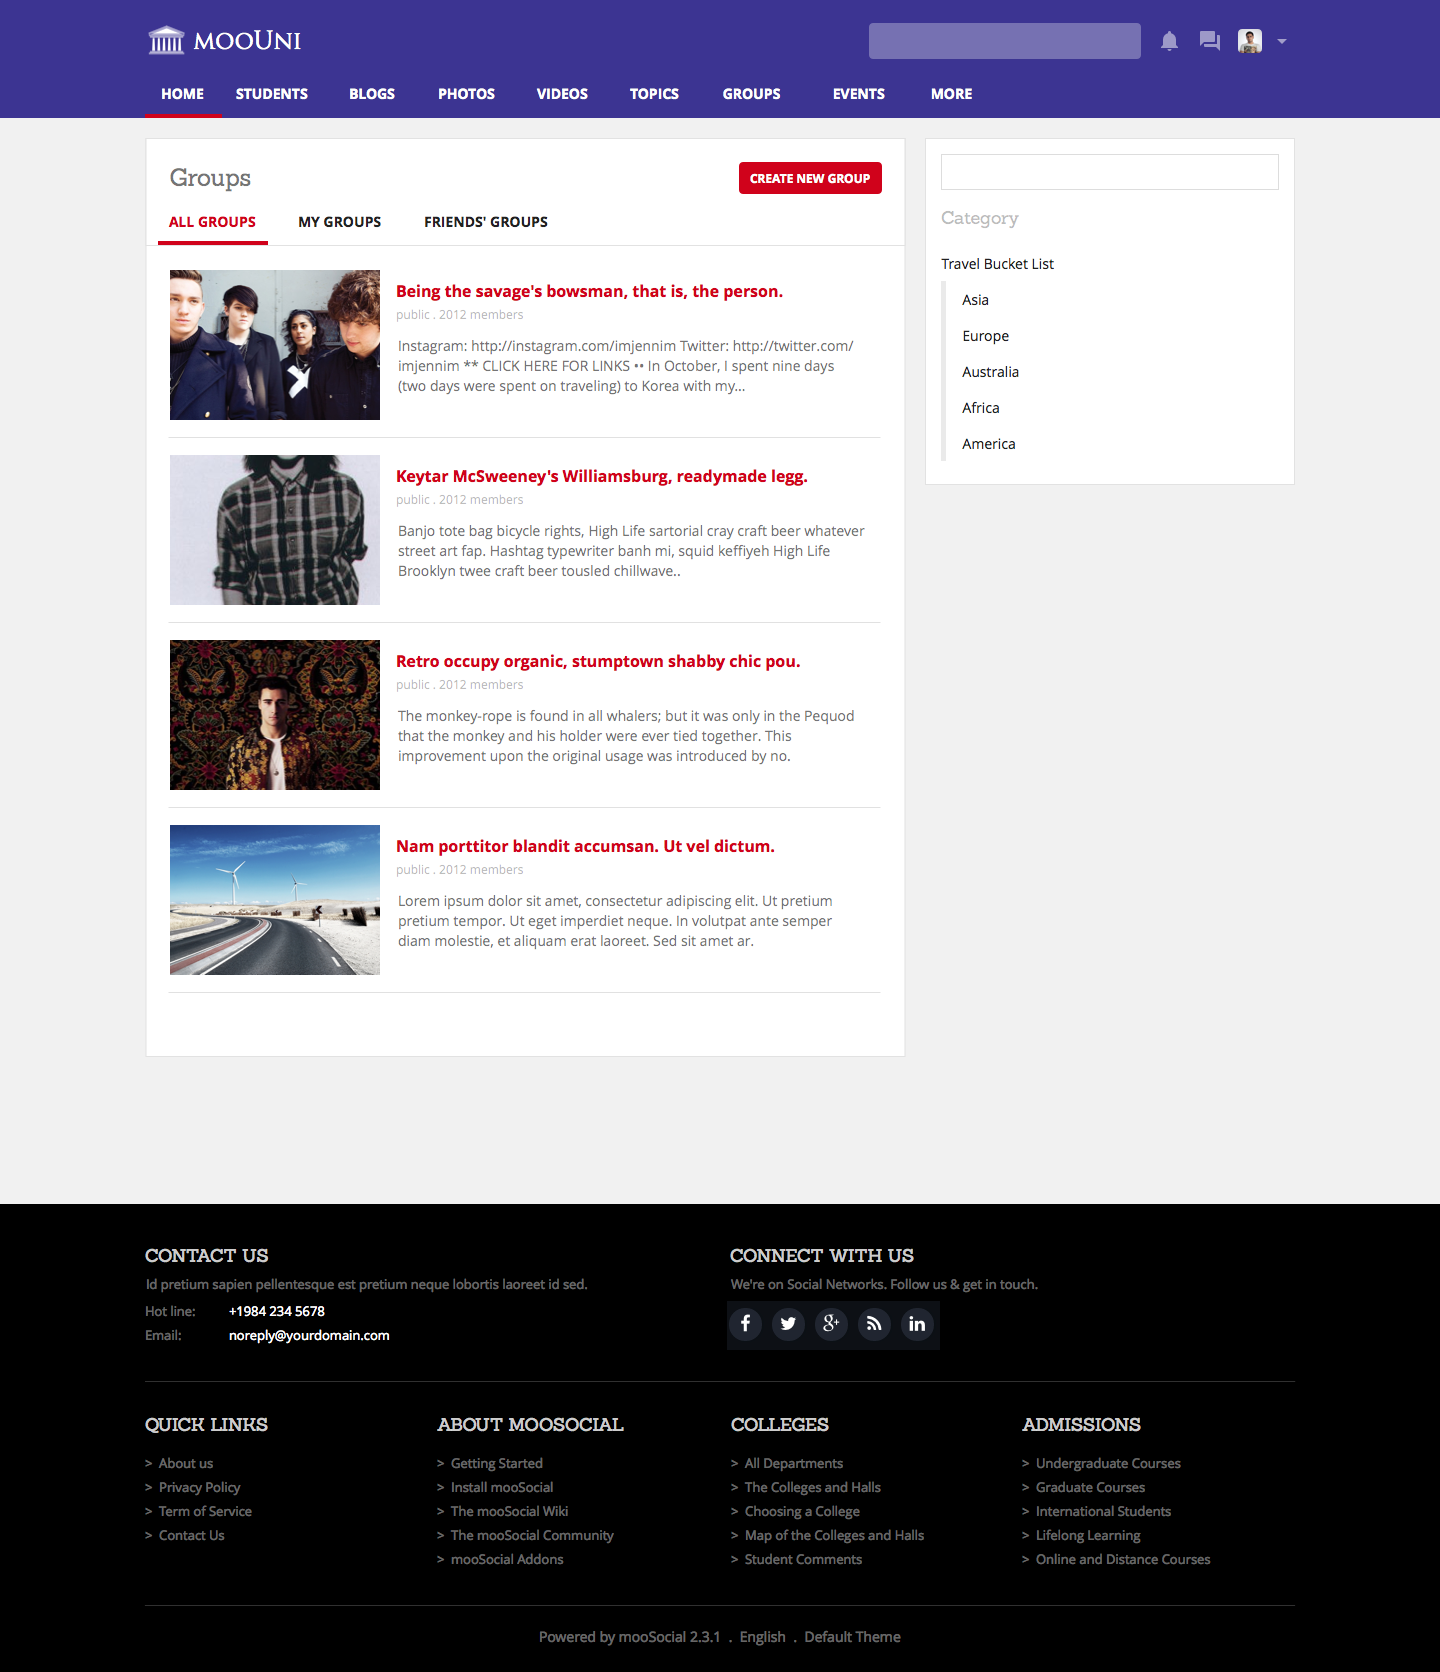Screen dimensions: 1440x1672
Task: Click the floral wallpaper man thumbnail
Action: (275, 715)
